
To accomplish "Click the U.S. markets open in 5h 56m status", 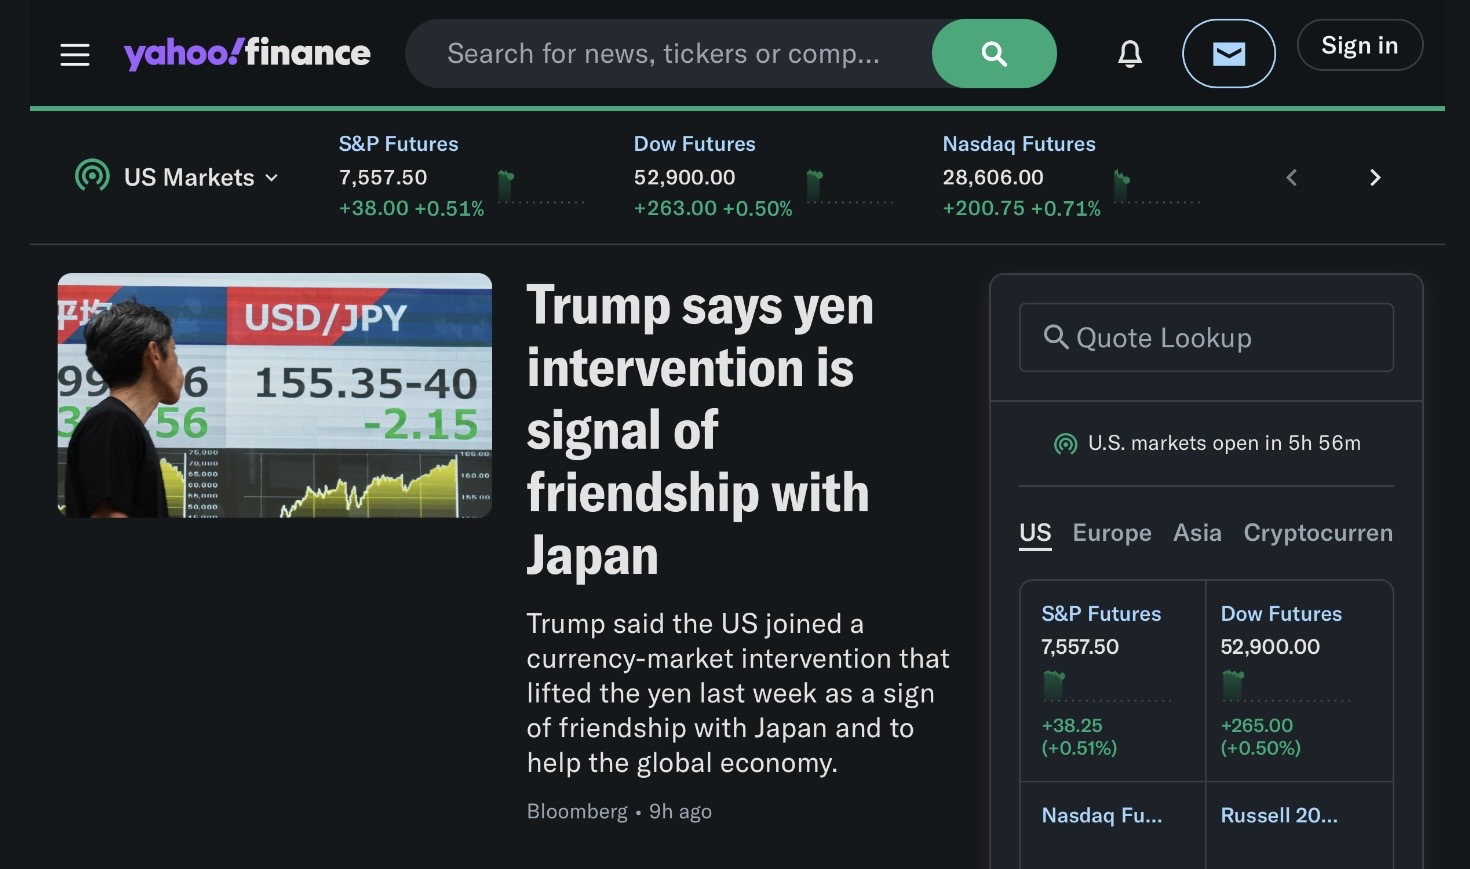I will (x=1207, y=443).
